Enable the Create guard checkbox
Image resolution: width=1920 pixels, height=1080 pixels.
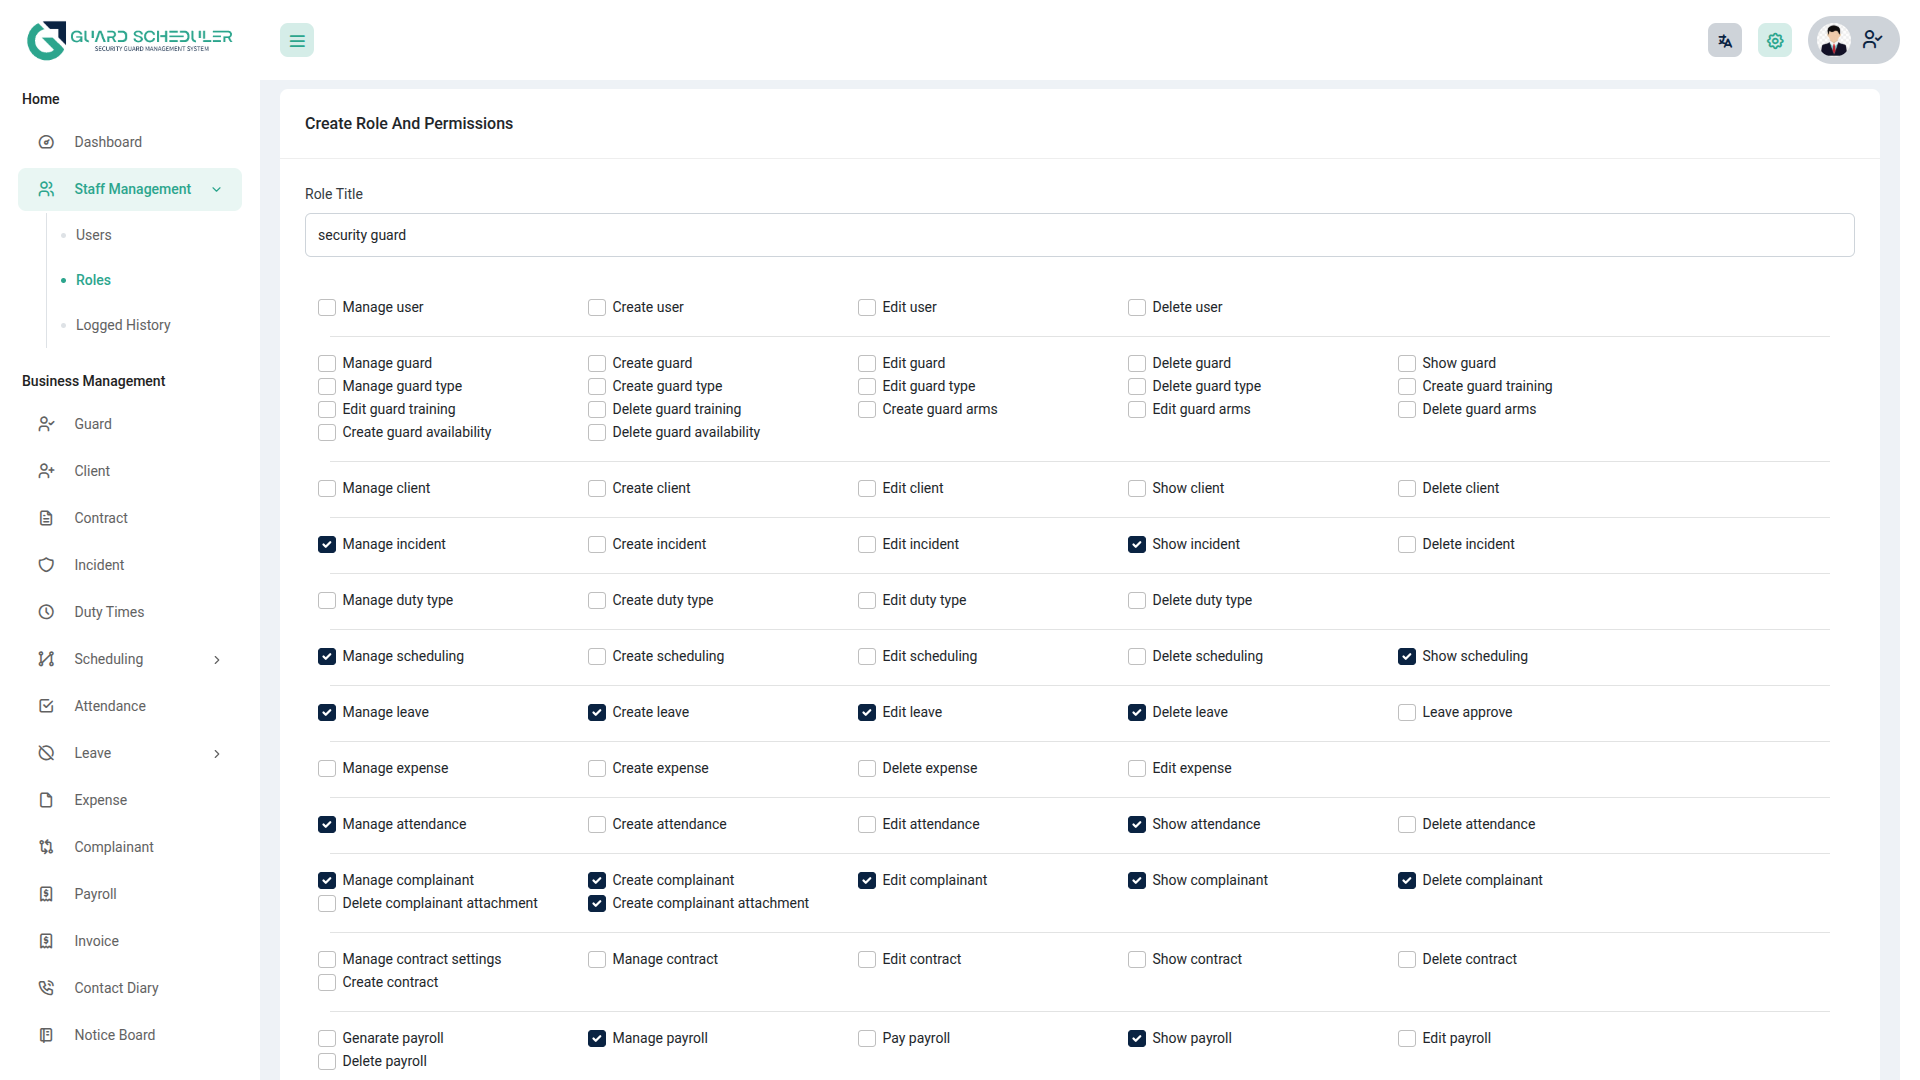tap(597, 363)
